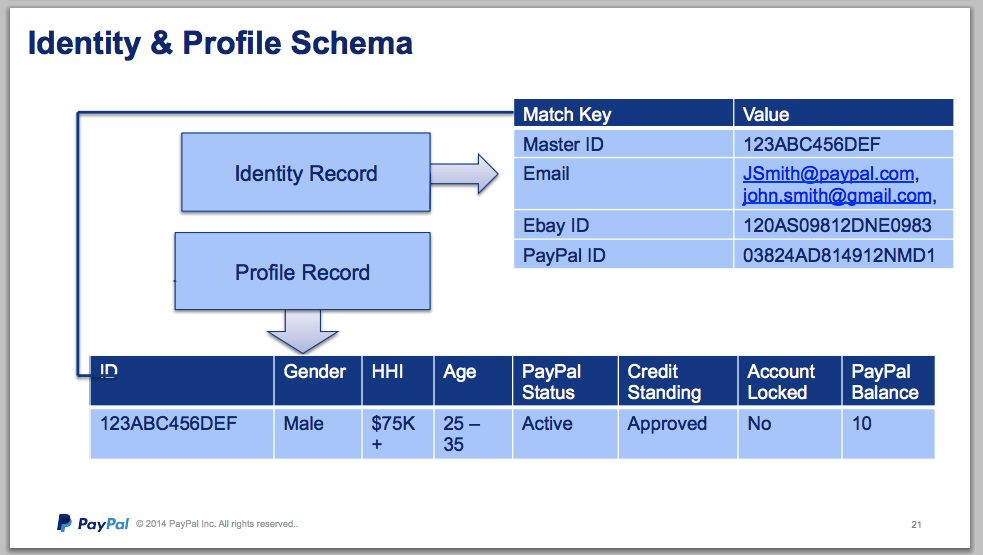
Task: Click the PayPal Balance value 10
Action: [x=861, y=424]
